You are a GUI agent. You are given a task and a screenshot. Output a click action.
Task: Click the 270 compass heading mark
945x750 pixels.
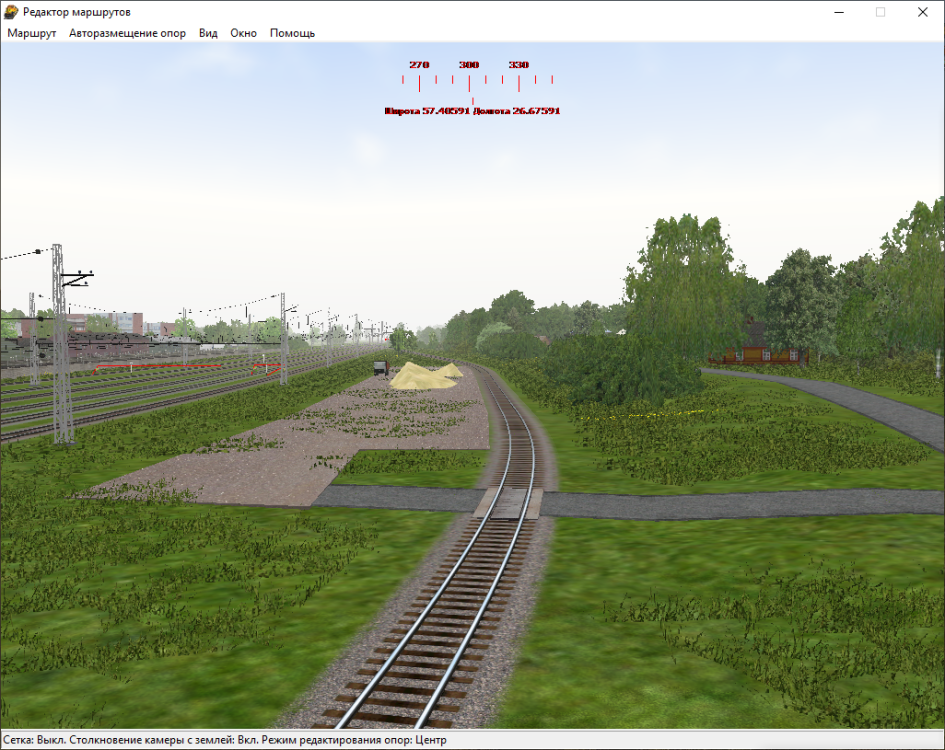point(419,65)
